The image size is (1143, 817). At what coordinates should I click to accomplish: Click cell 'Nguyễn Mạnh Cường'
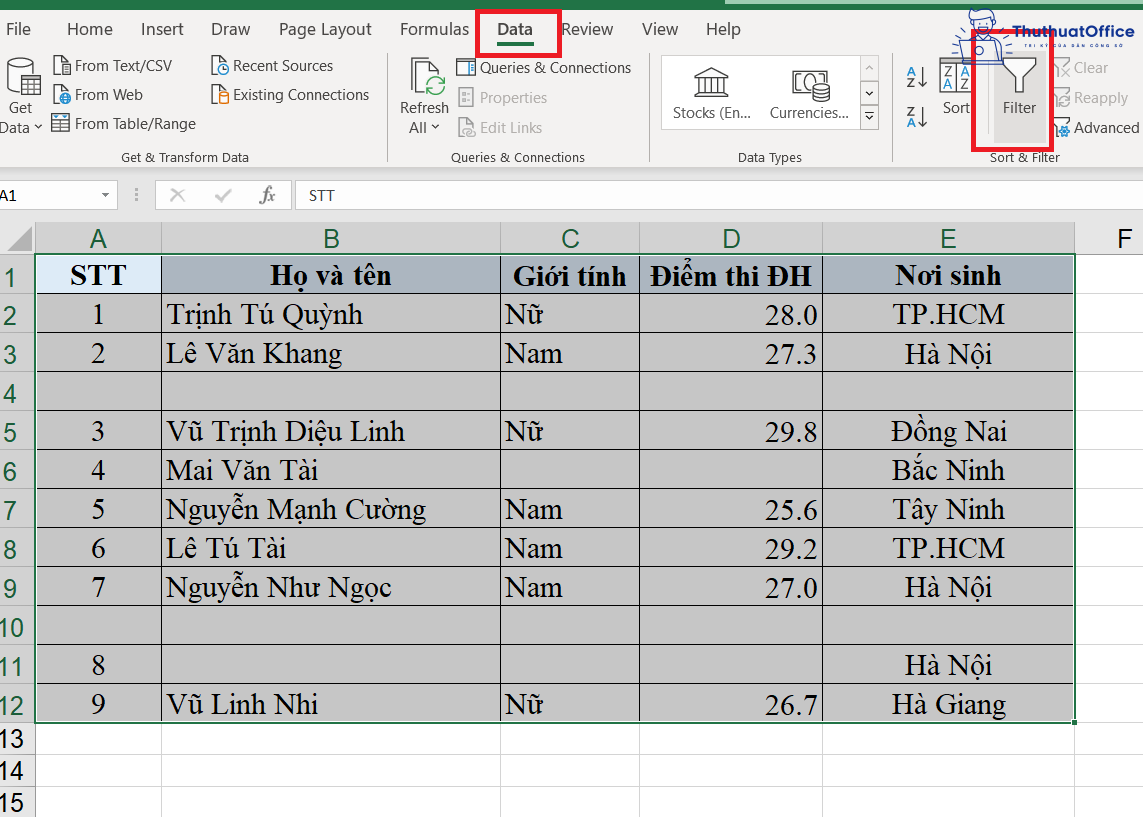pyautogui.click(x=331, y=509)
